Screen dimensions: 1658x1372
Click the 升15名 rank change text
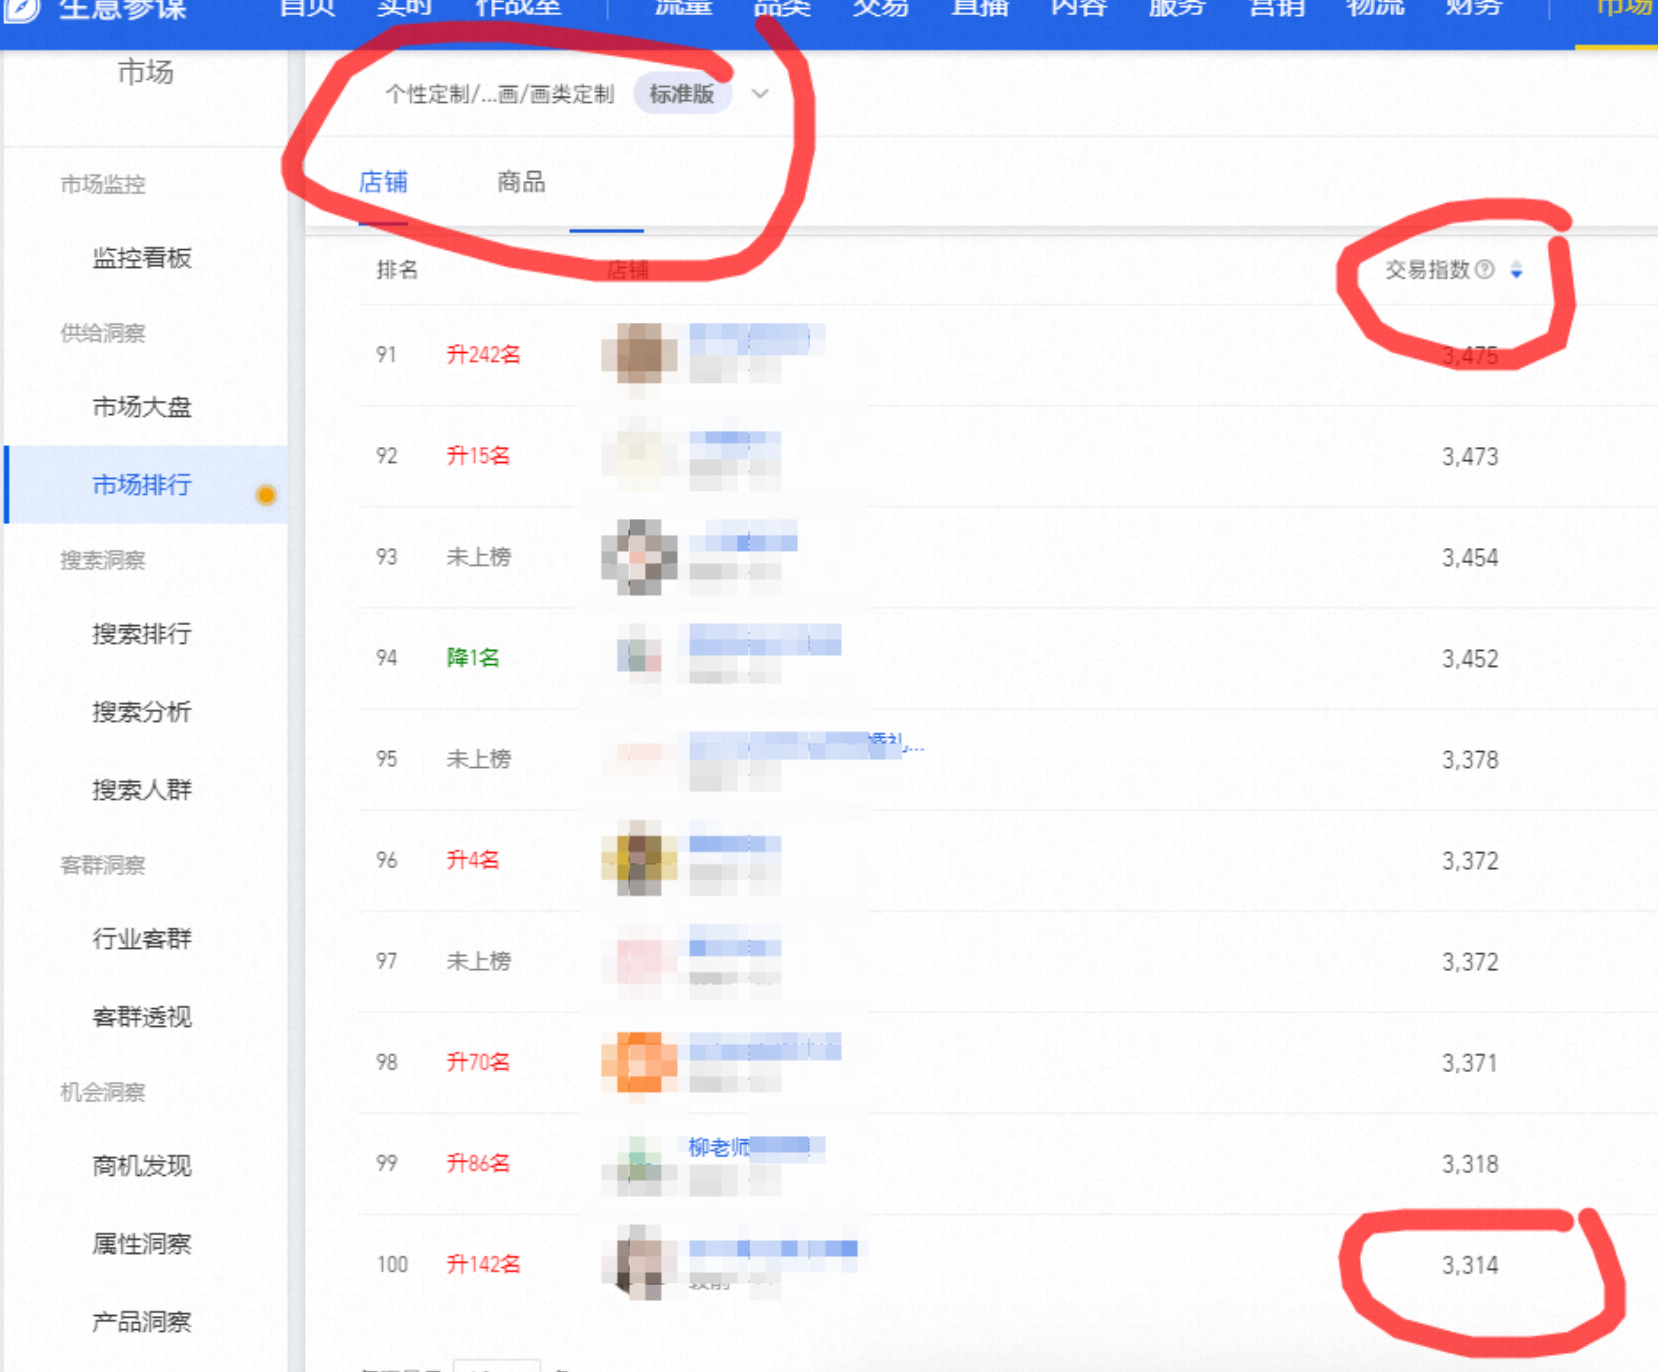[478, 456]
